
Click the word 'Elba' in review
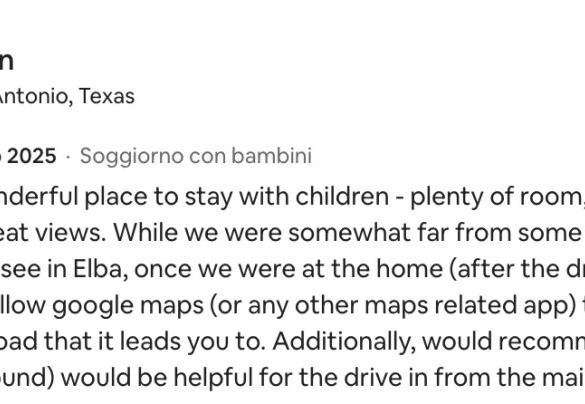(x=97, y=269)
